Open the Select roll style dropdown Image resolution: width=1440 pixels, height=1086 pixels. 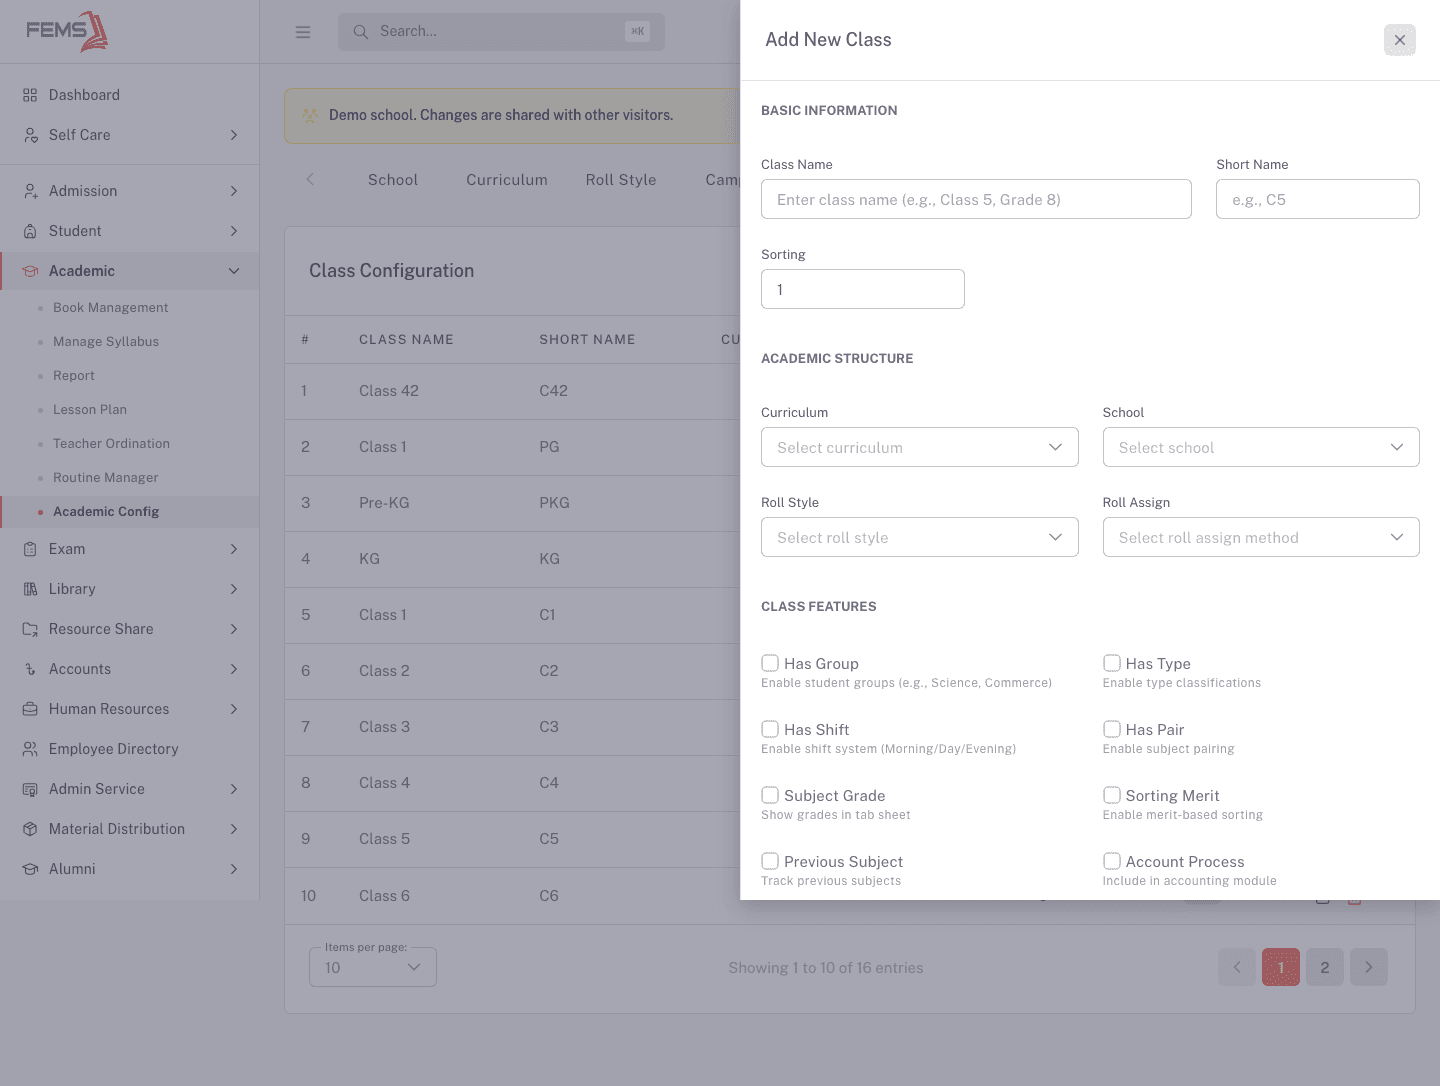point(920,537)
